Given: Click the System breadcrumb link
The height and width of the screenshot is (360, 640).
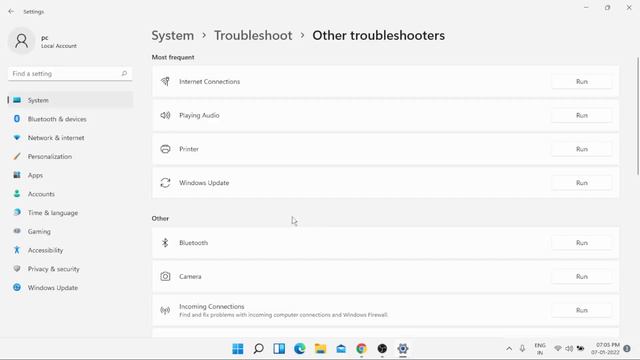Looking at the screenshot, I should tap(173, 36).
